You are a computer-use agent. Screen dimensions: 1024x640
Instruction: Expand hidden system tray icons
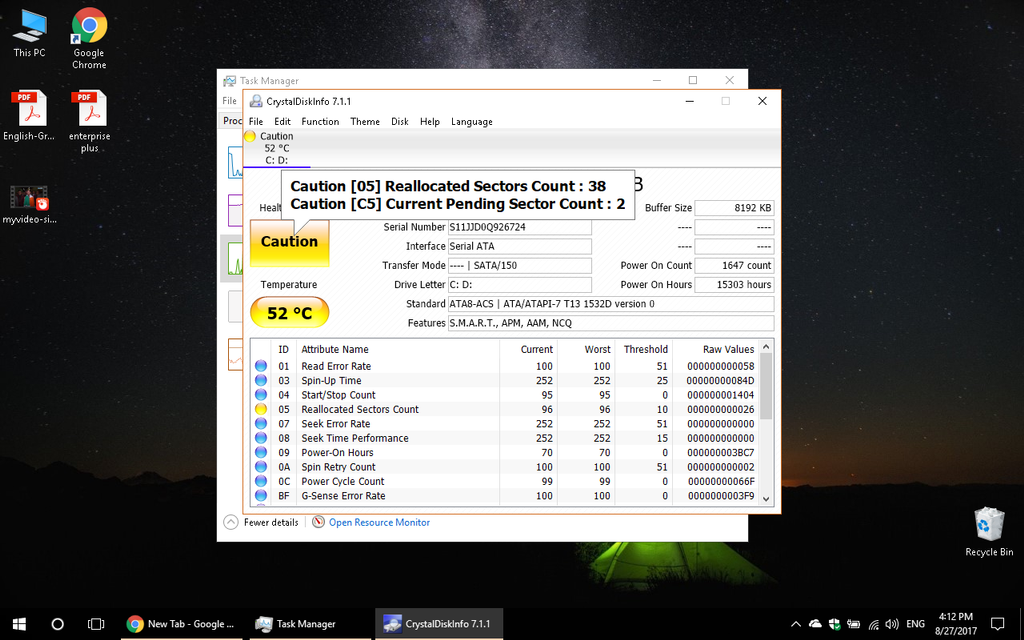point(797,624)
